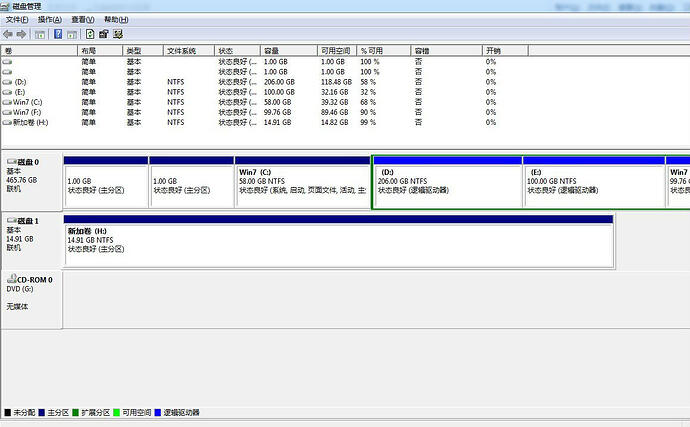Click the Disk Management title bar icon

[5, 6]
